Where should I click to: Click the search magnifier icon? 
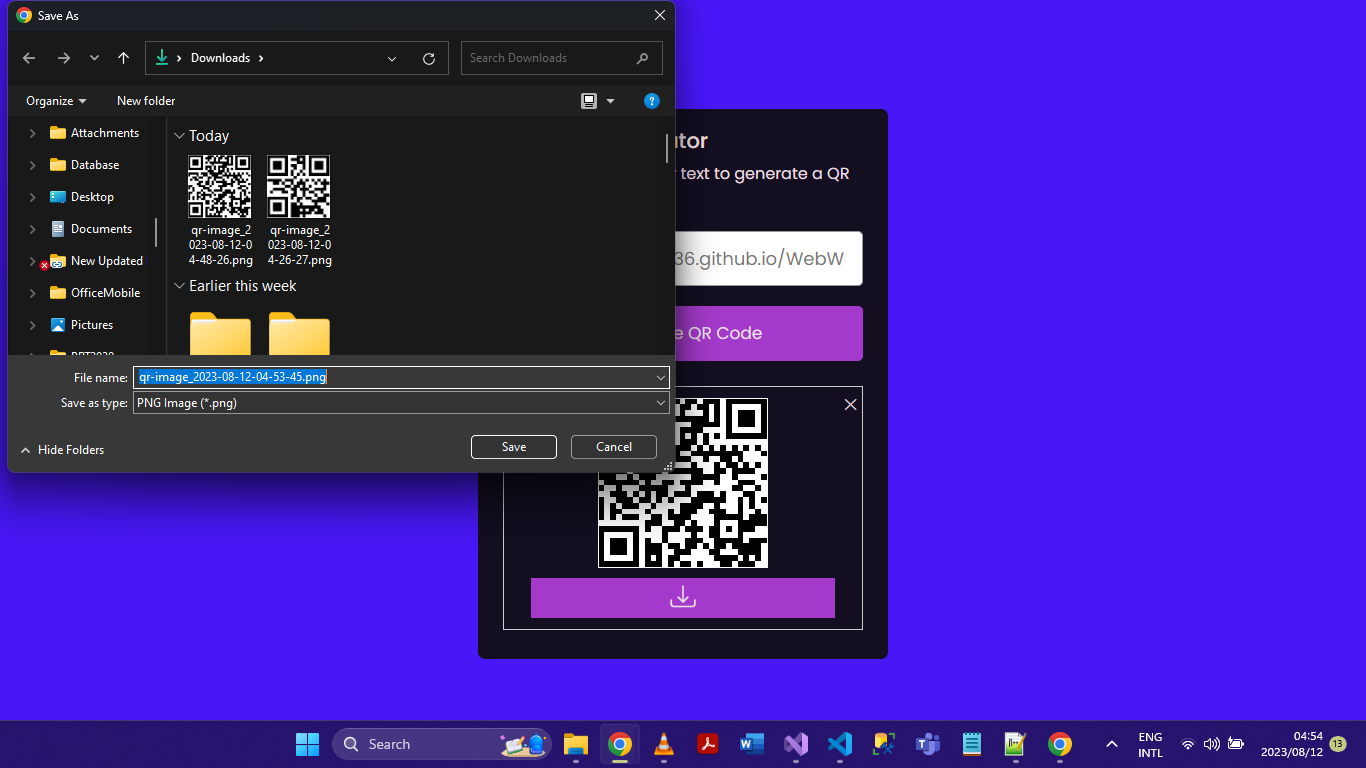pos(642,58)
